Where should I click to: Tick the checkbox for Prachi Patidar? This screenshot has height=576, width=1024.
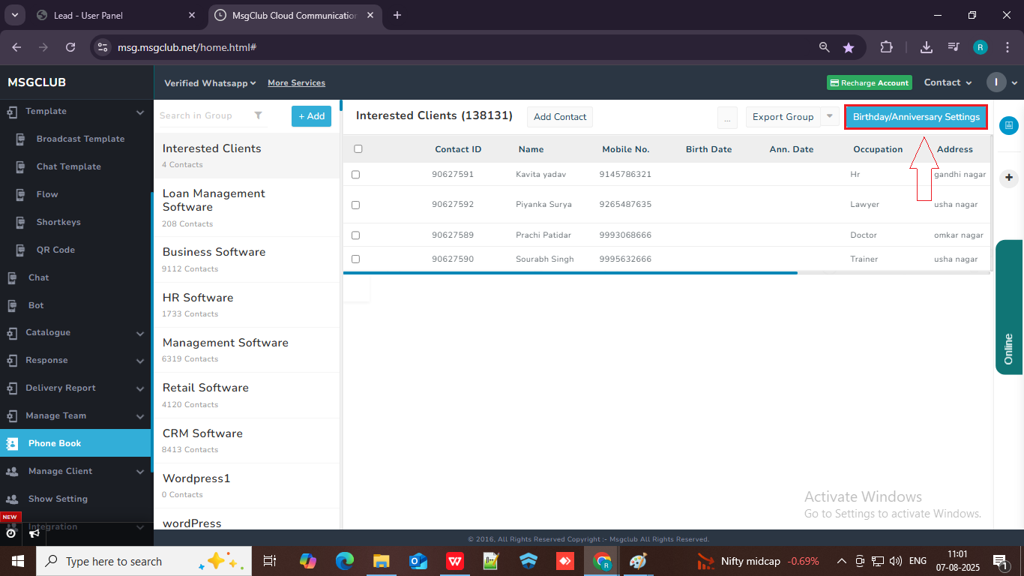point(355,235)
